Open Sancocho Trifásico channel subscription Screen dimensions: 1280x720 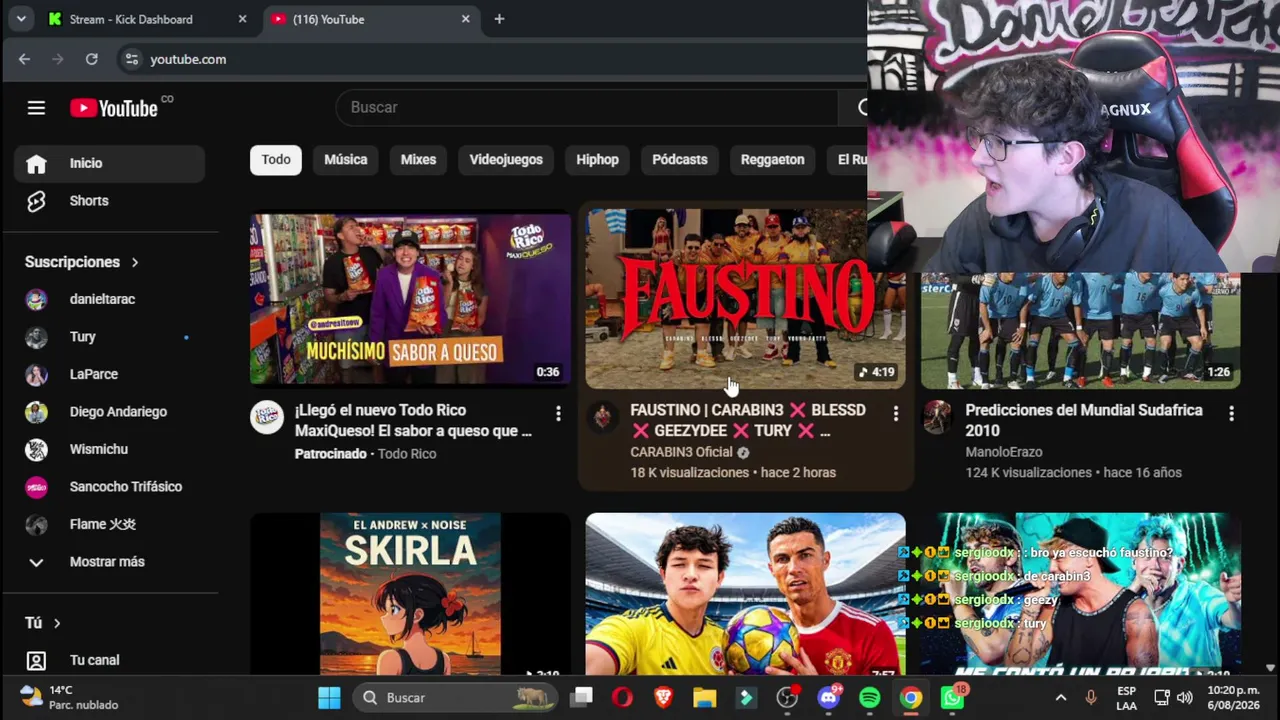[x=109, y=487]
